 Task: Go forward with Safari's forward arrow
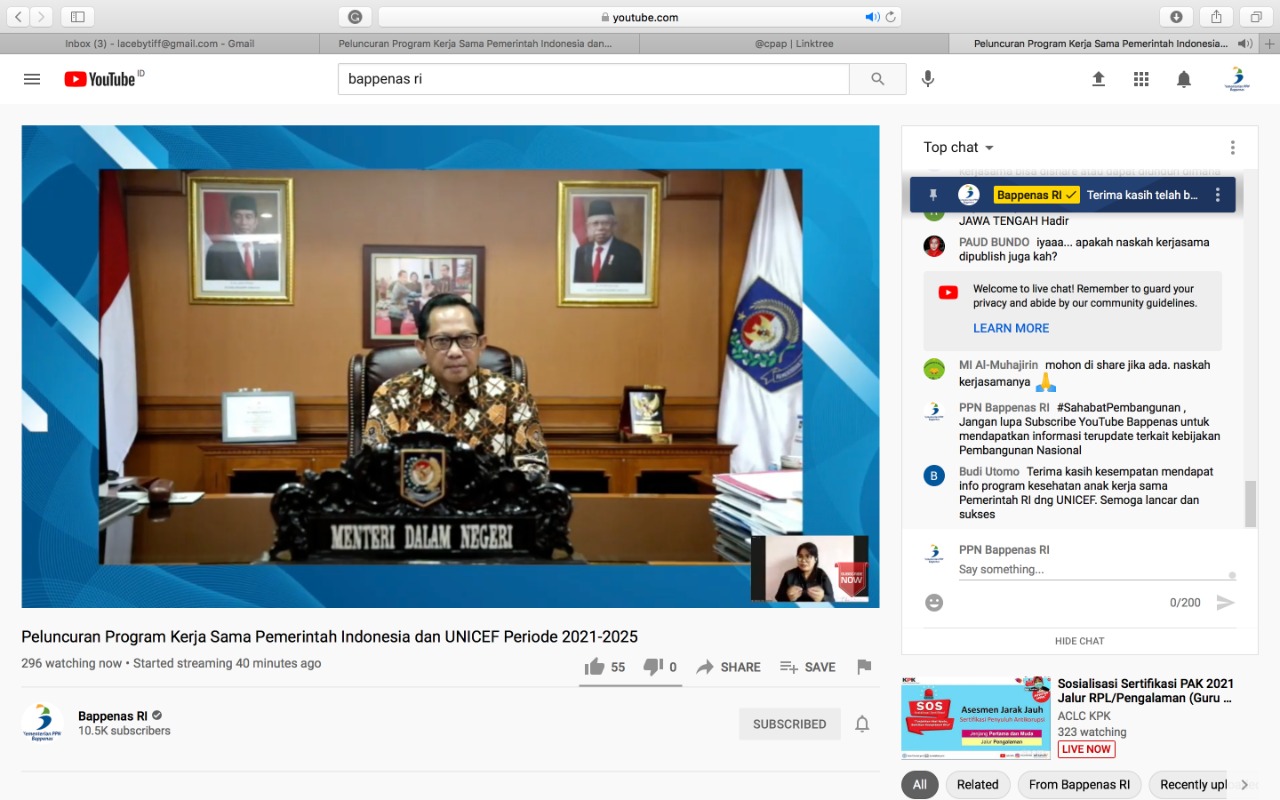pyautogui.click(x=41, y=16)
